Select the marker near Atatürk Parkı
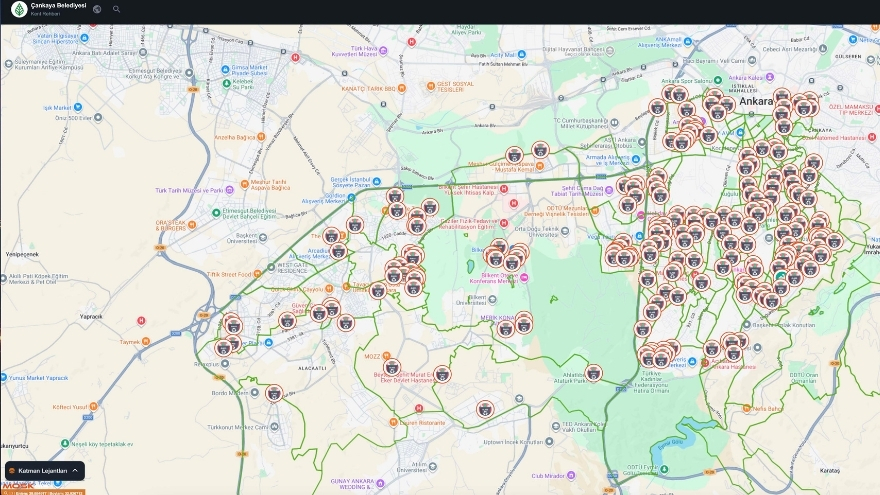The image size is (880, 495). click(594, 372)
